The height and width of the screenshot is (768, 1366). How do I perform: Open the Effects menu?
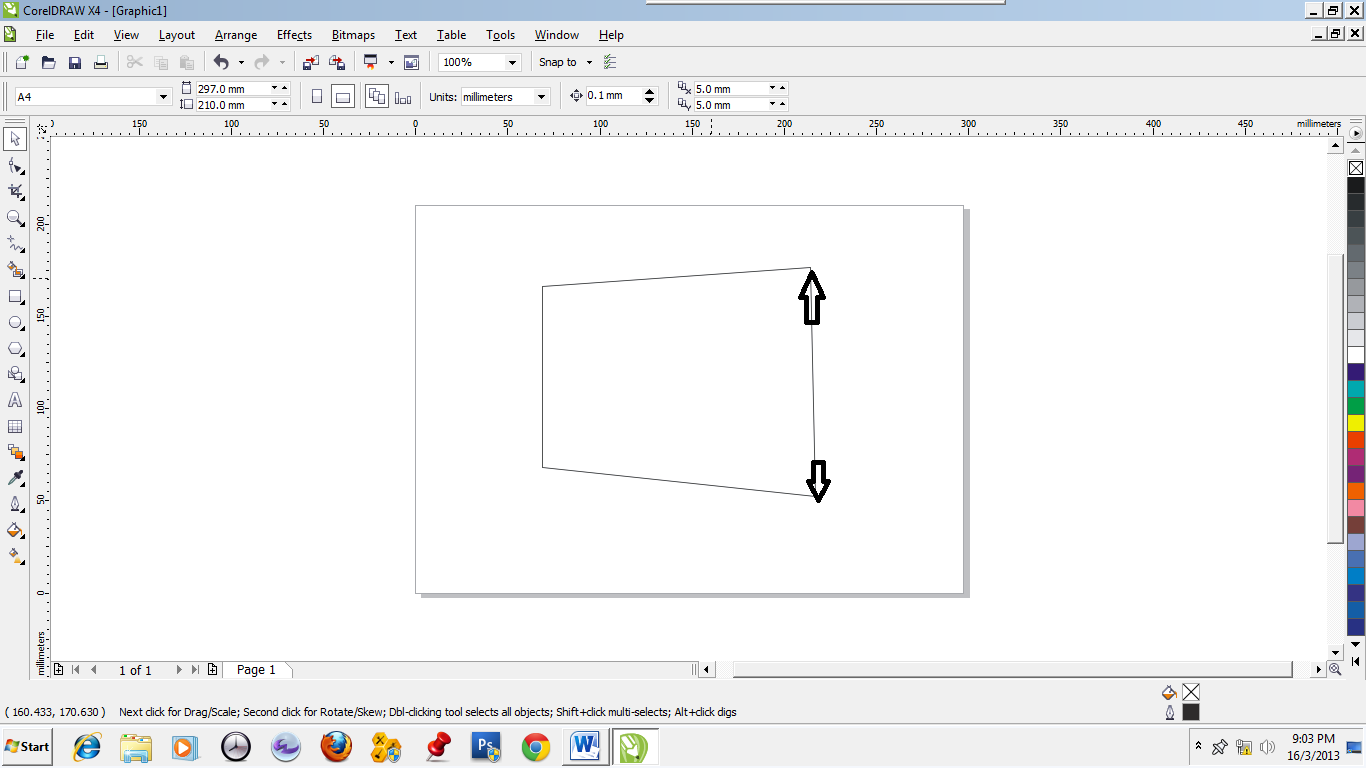pos(293,35)
